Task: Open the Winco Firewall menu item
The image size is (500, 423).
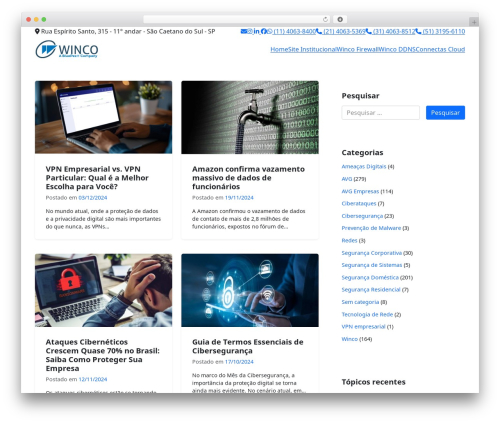Action: pyautogui.click(x=358, y=49)
